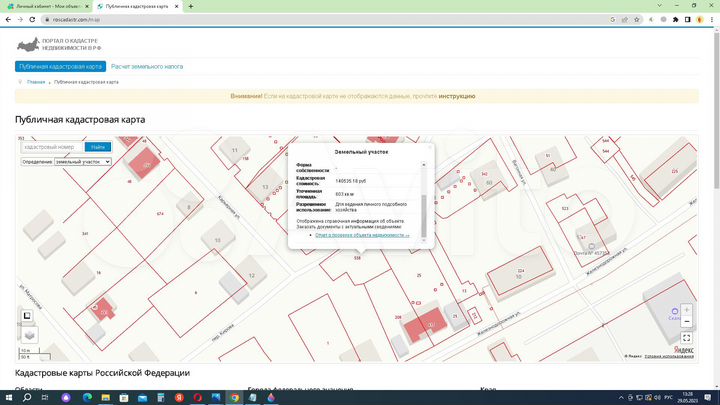Zoom in the cadastral map

tap(686, 310)
